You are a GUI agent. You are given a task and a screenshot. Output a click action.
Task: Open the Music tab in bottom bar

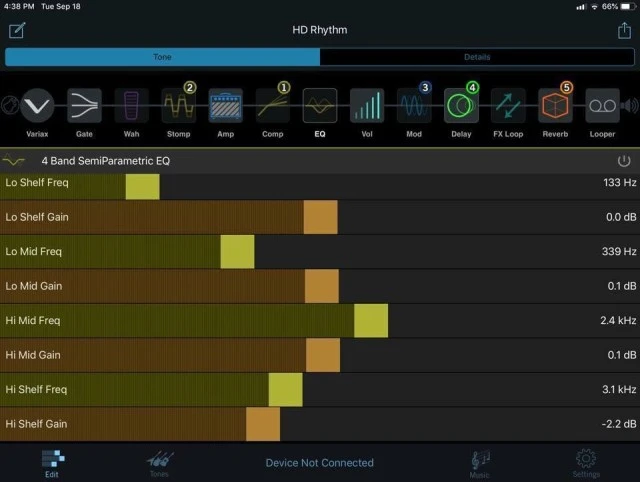[480, 464]
